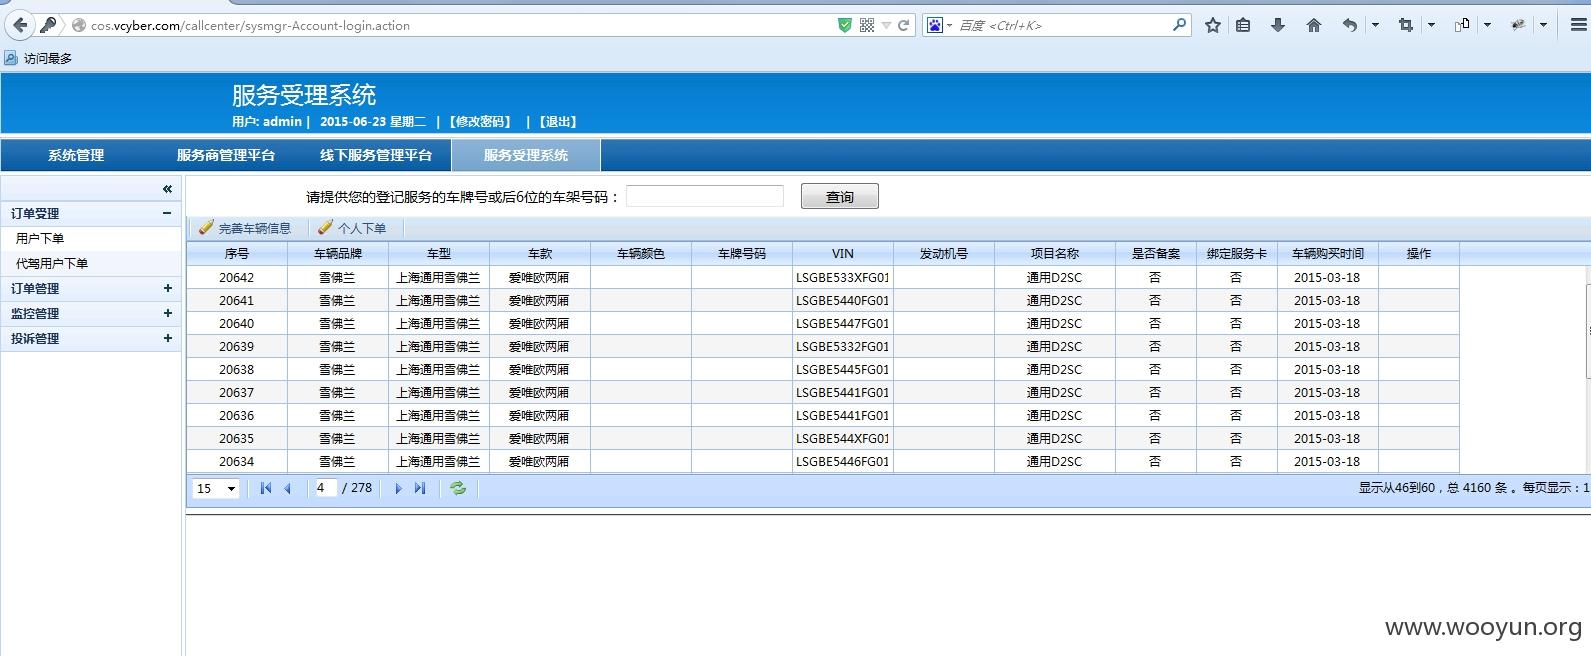Click page number input showing 4
This screenshot has width=1591, height=656.
click(x=325, y=488)
